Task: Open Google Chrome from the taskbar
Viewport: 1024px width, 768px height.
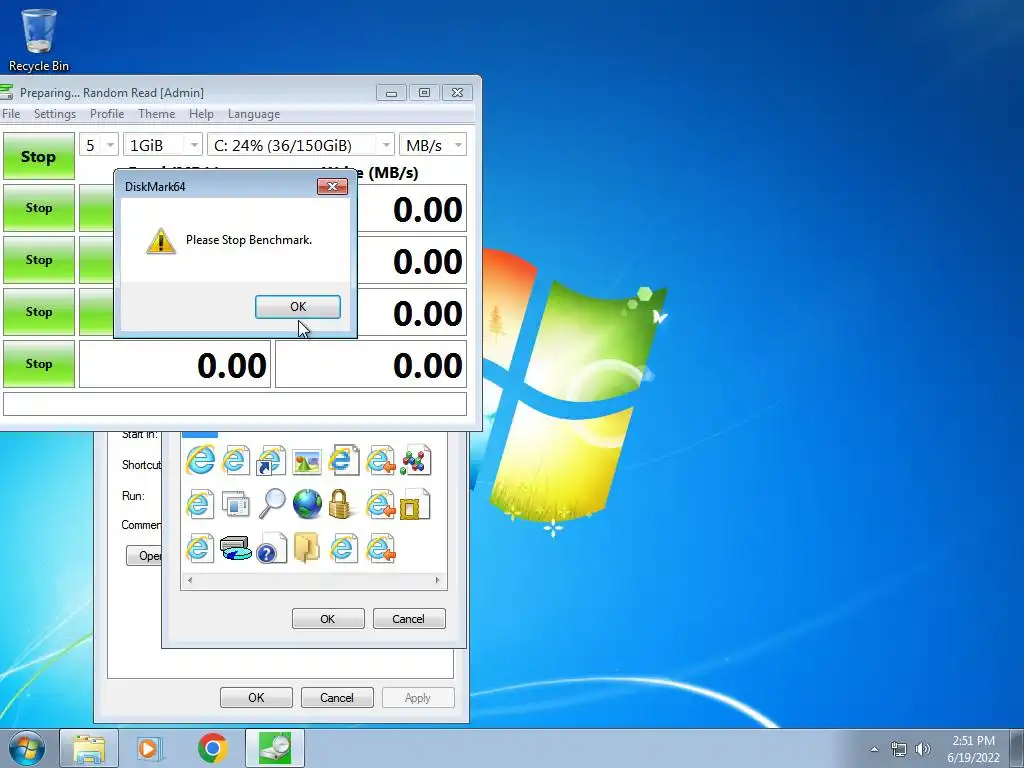Action: [x=212, y=748]
